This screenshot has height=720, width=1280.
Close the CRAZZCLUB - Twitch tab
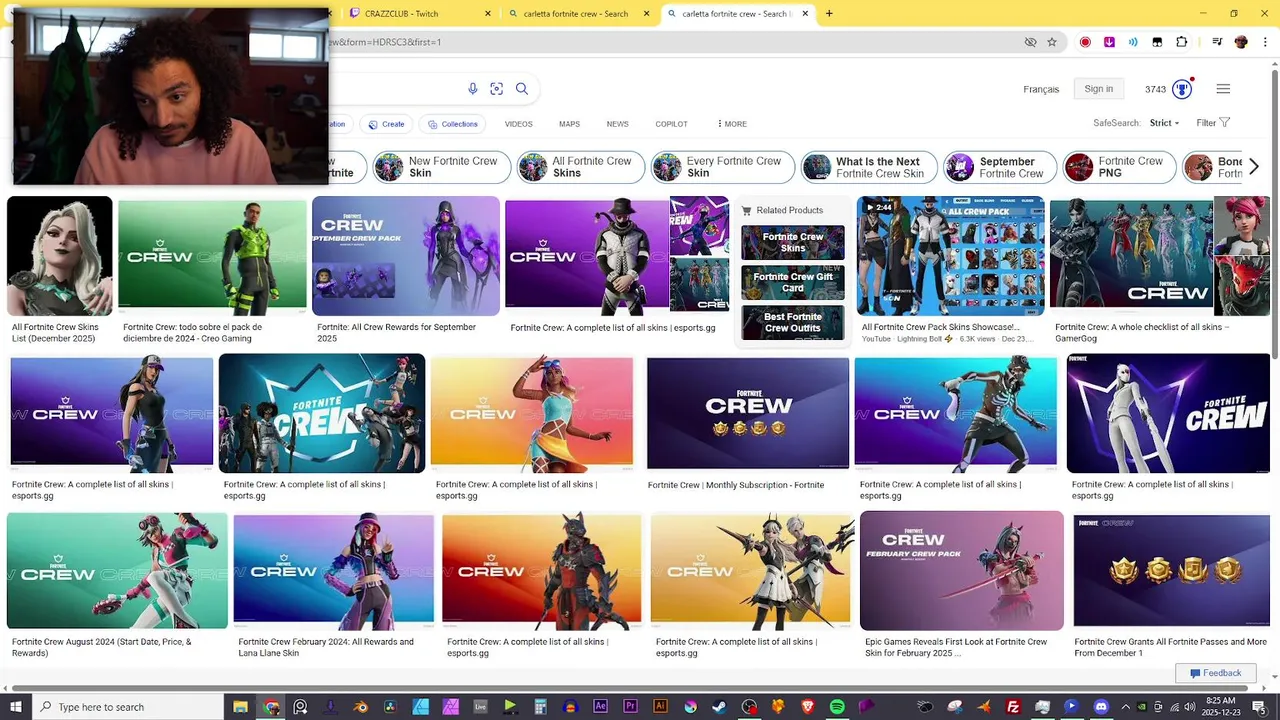coord(488,14)
